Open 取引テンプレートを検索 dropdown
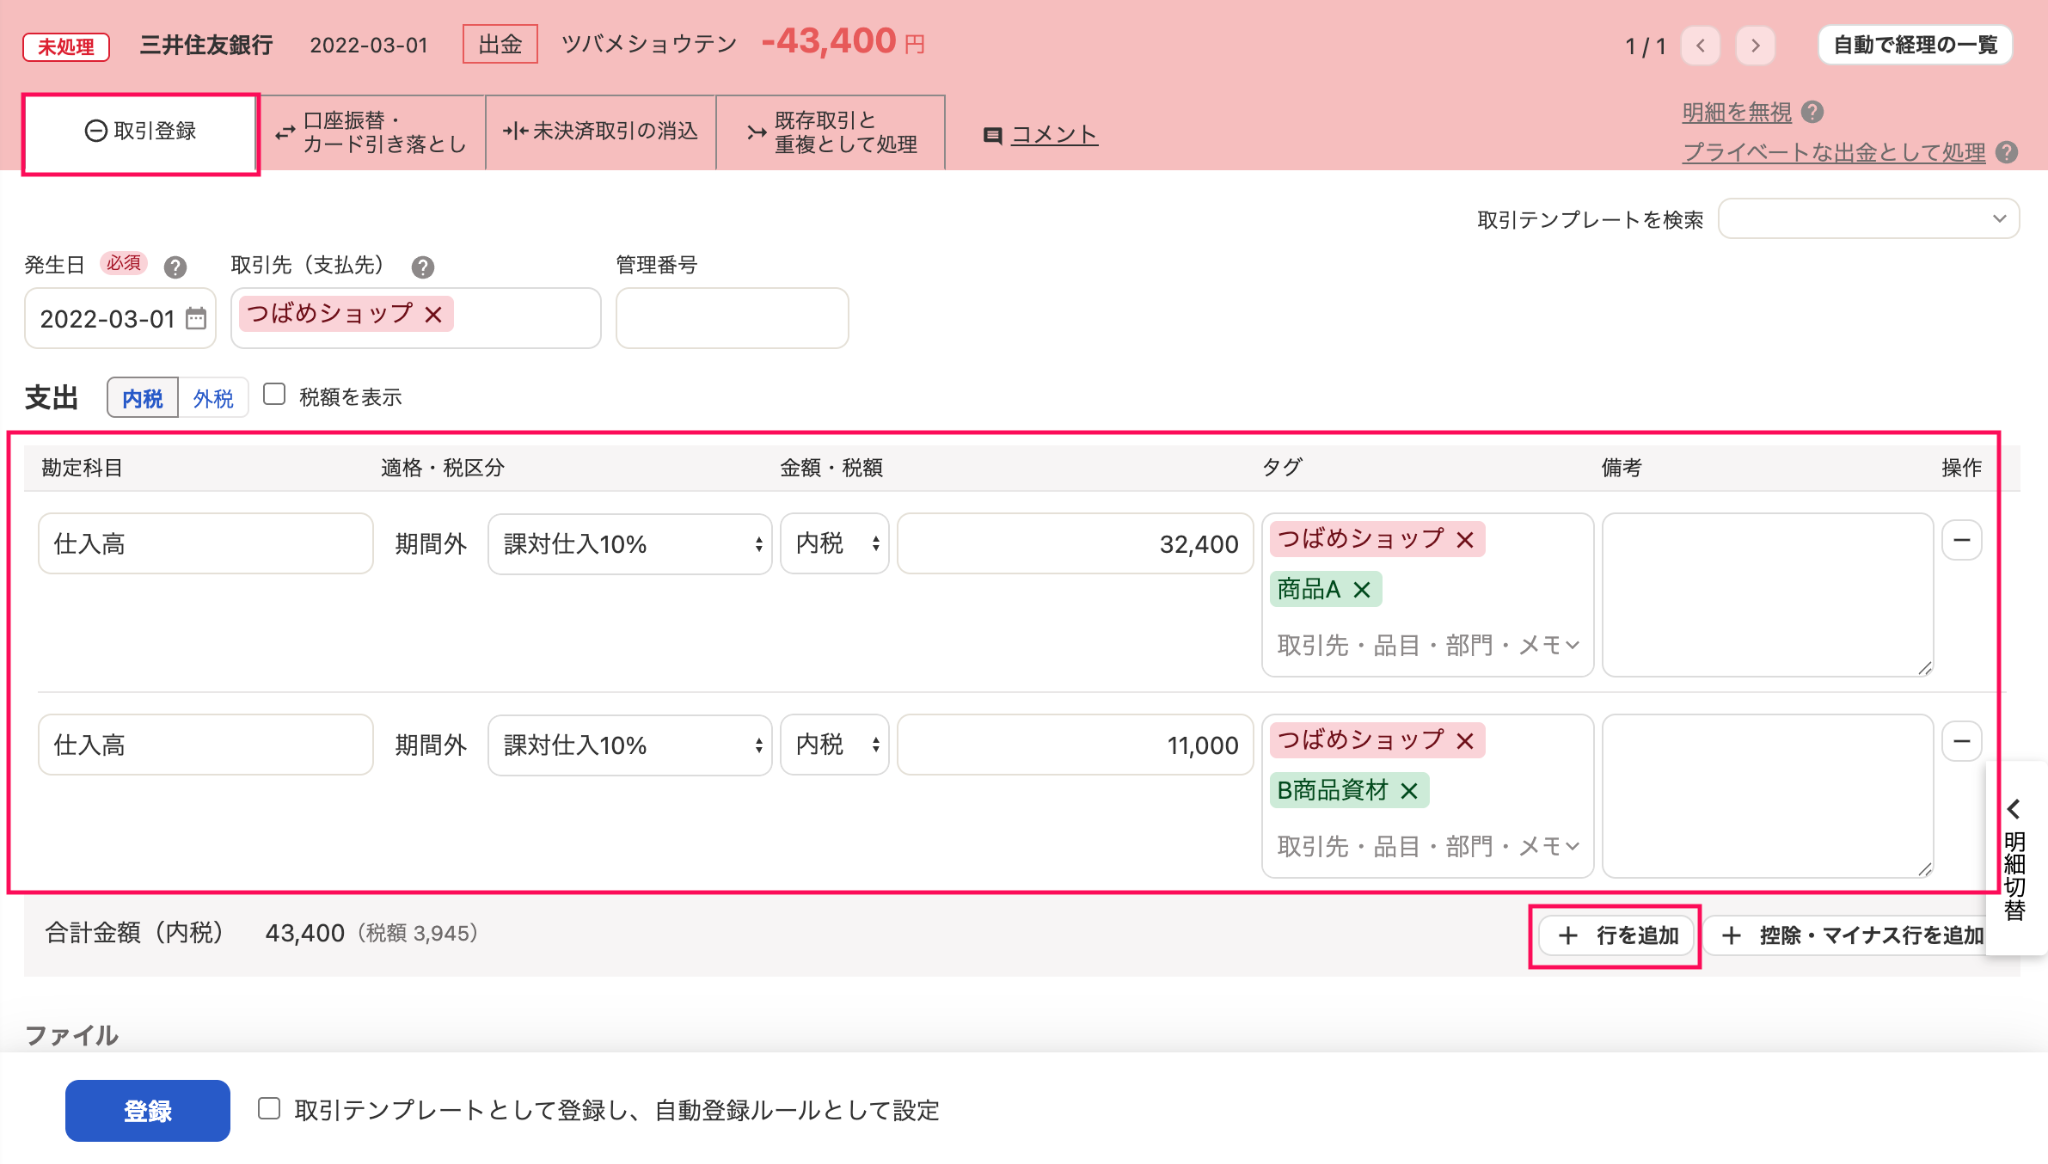Image resolution: width=2048 pixels, height=1164 pixels. [1868, 219]
